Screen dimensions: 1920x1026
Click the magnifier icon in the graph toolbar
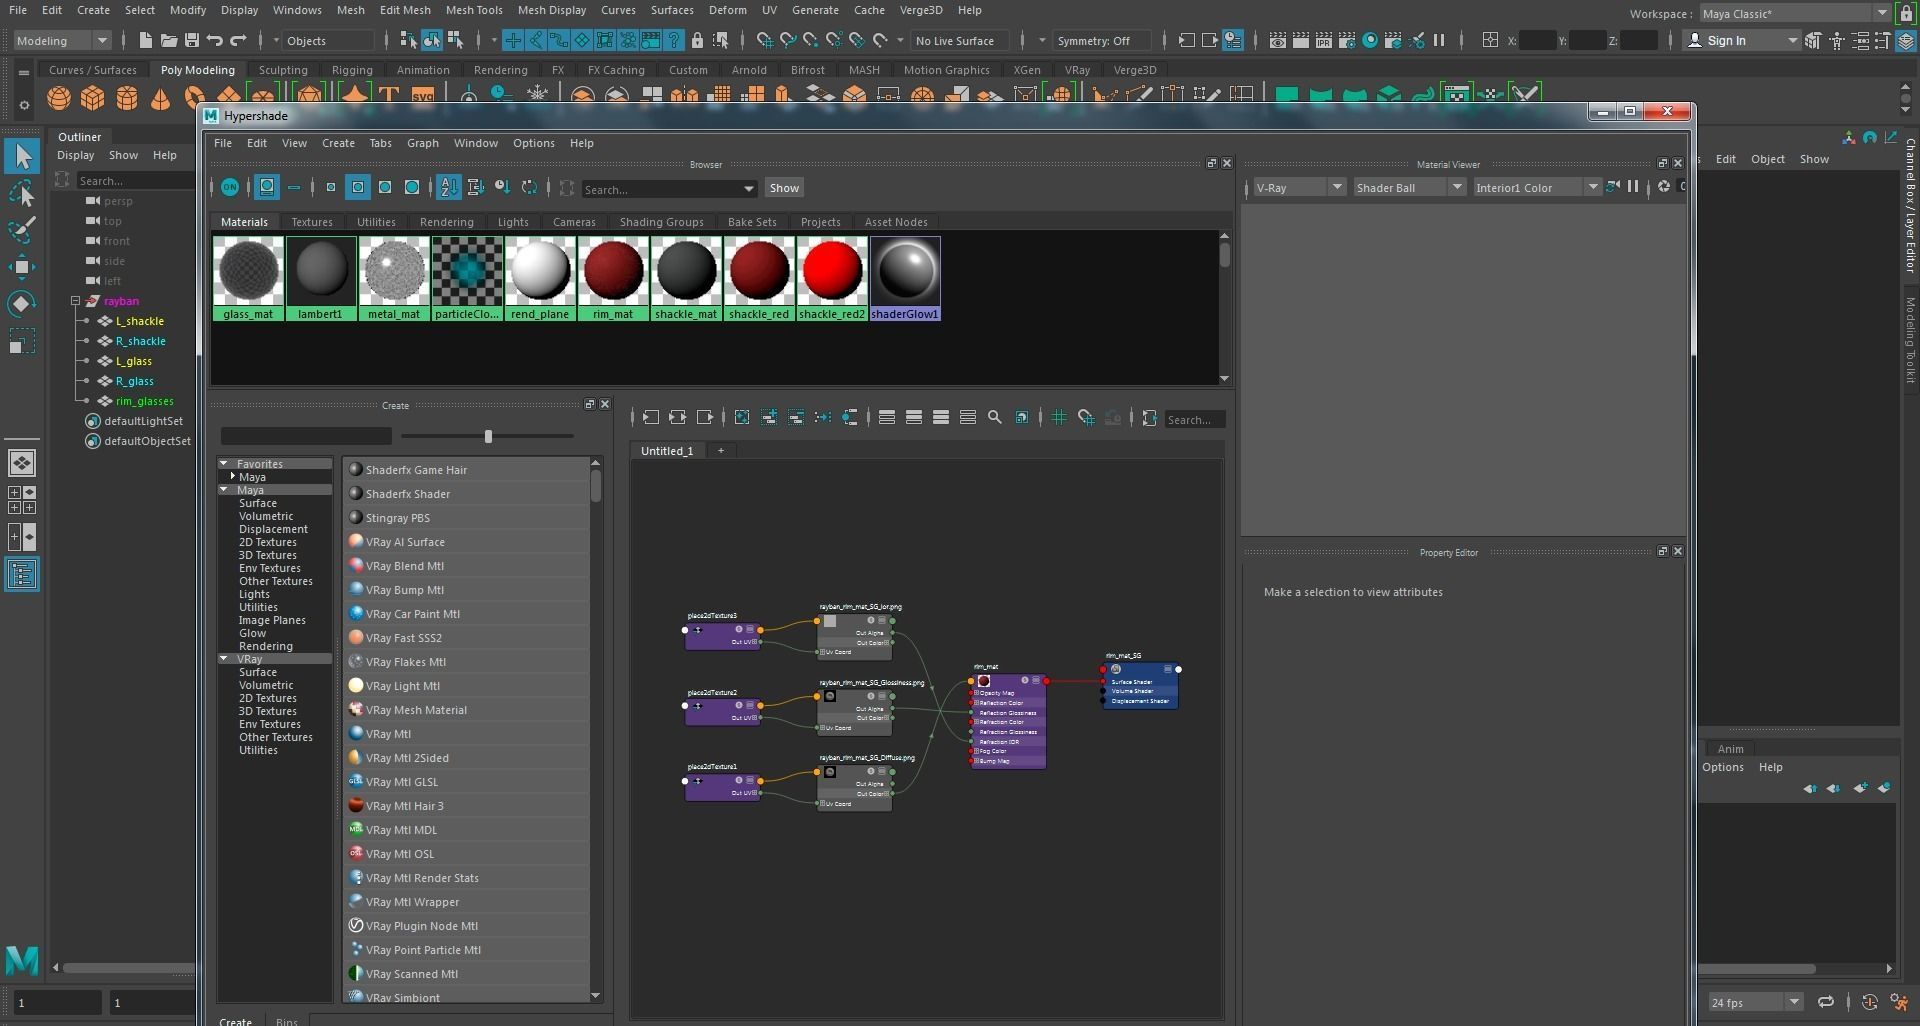click(x=995, y=418)
